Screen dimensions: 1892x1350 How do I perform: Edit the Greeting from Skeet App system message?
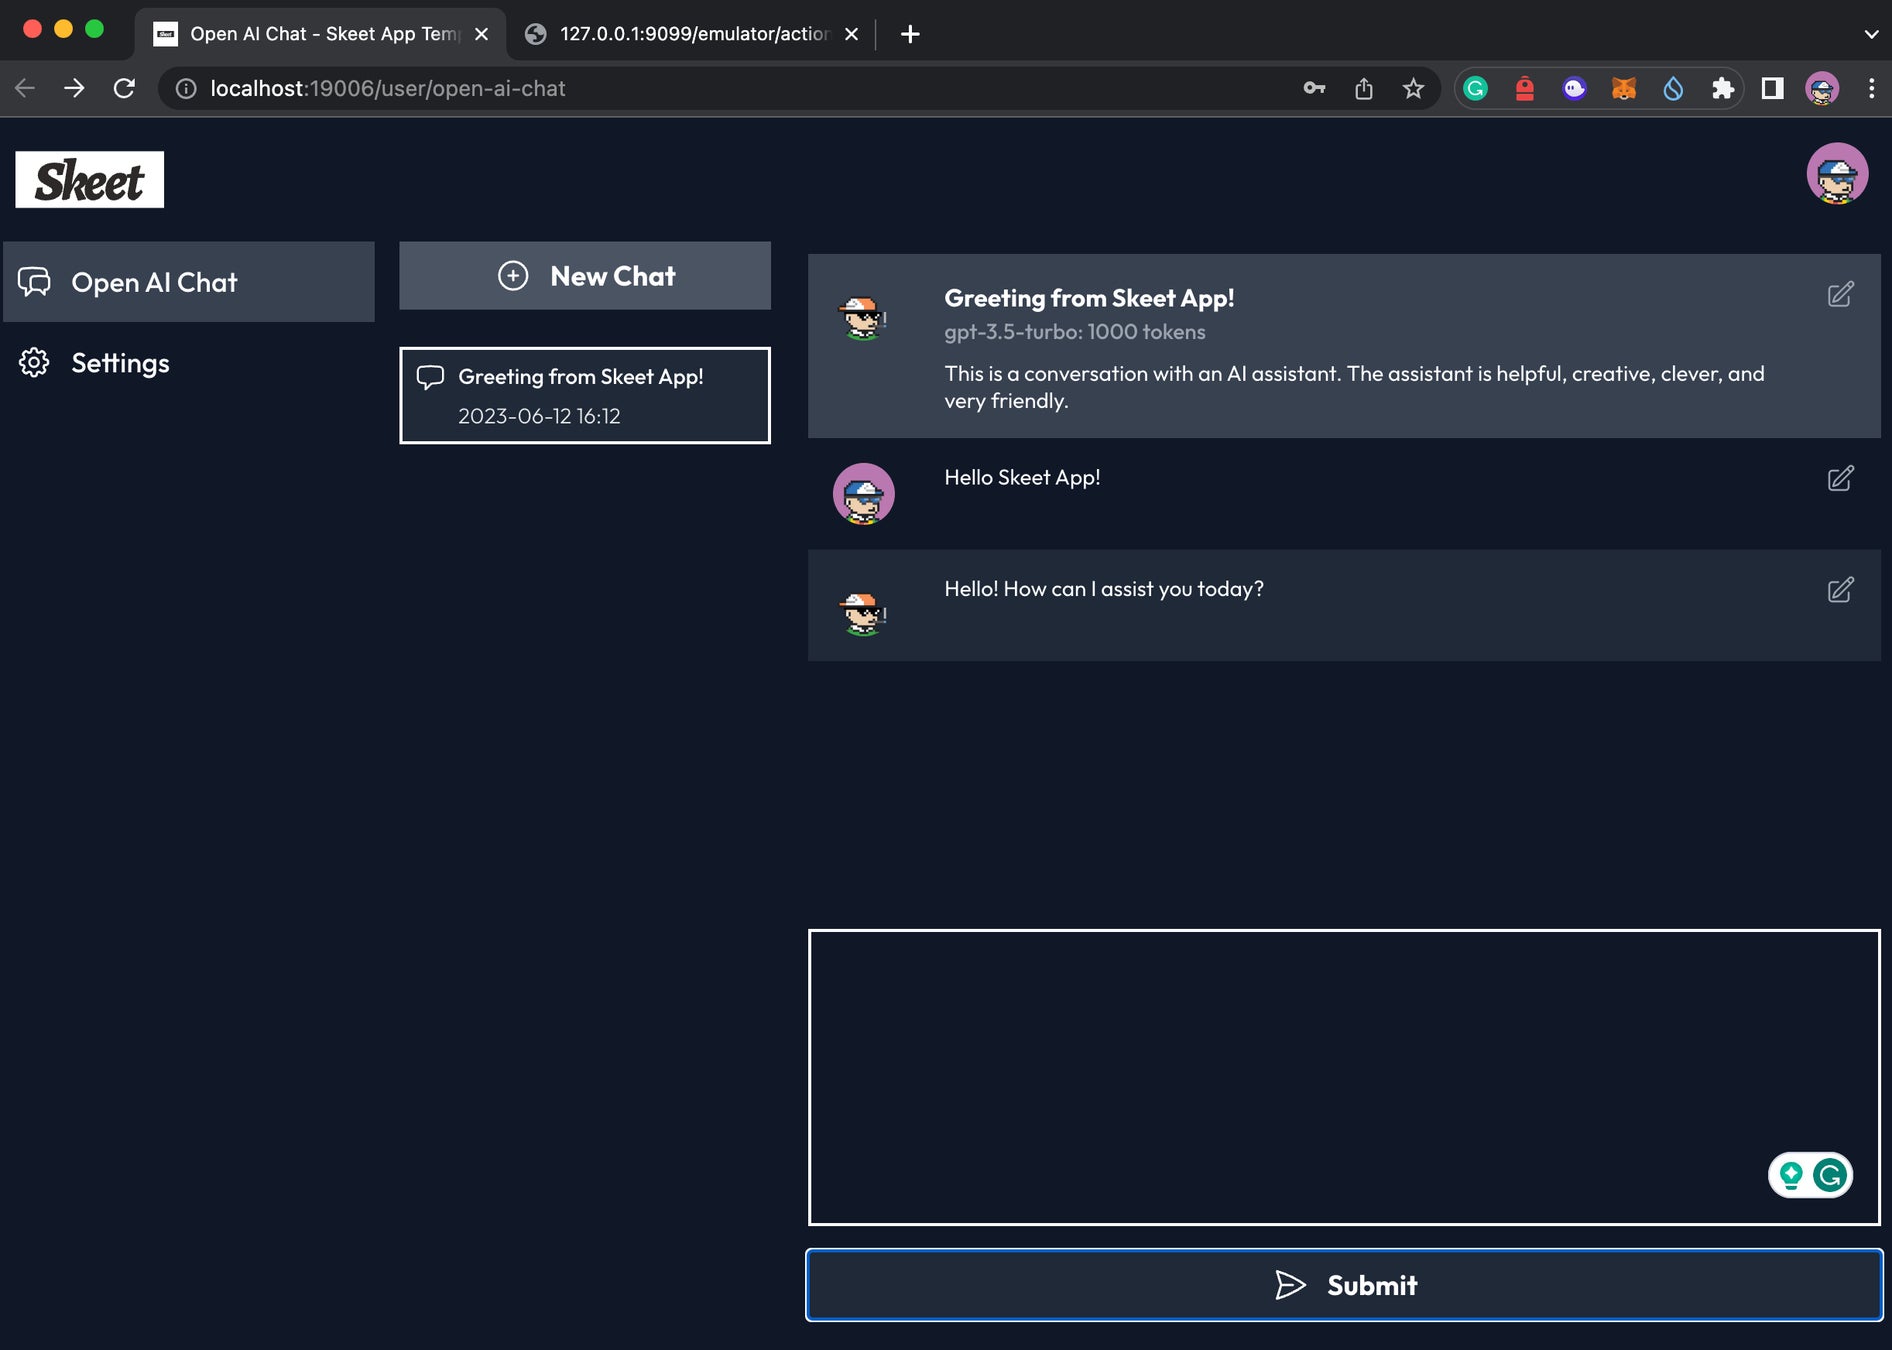[x=1840, y=294]
